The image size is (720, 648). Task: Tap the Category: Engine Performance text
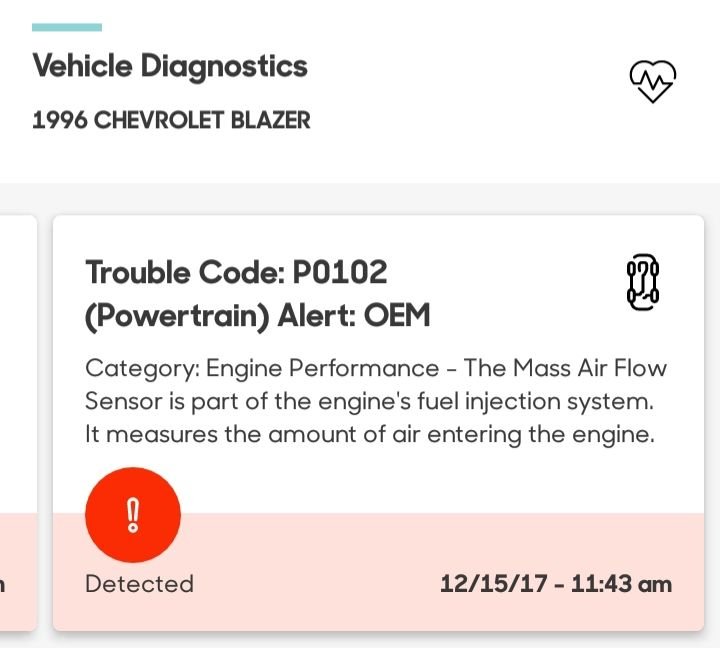tap(262, 368)
